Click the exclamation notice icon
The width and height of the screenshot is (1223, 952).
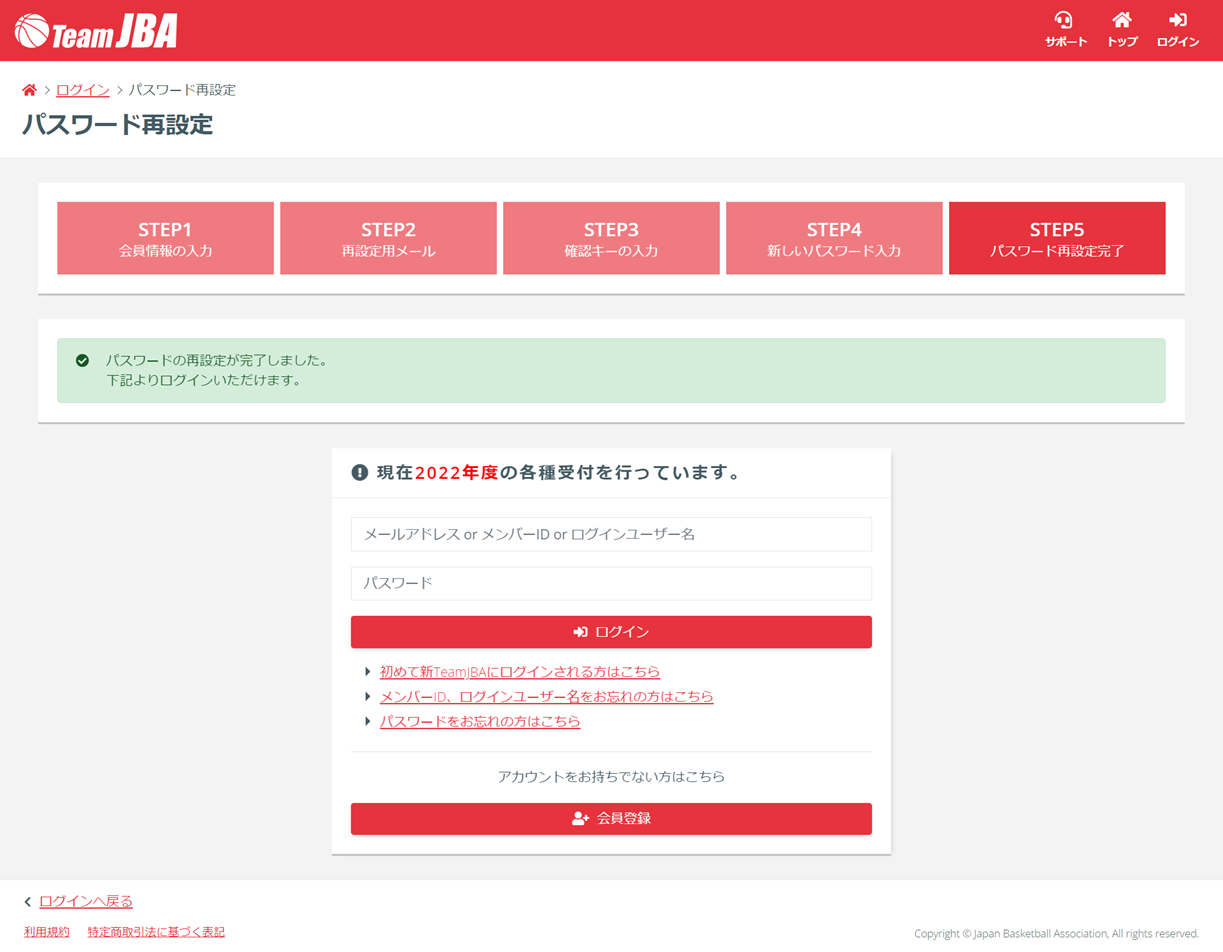(360, 473)
